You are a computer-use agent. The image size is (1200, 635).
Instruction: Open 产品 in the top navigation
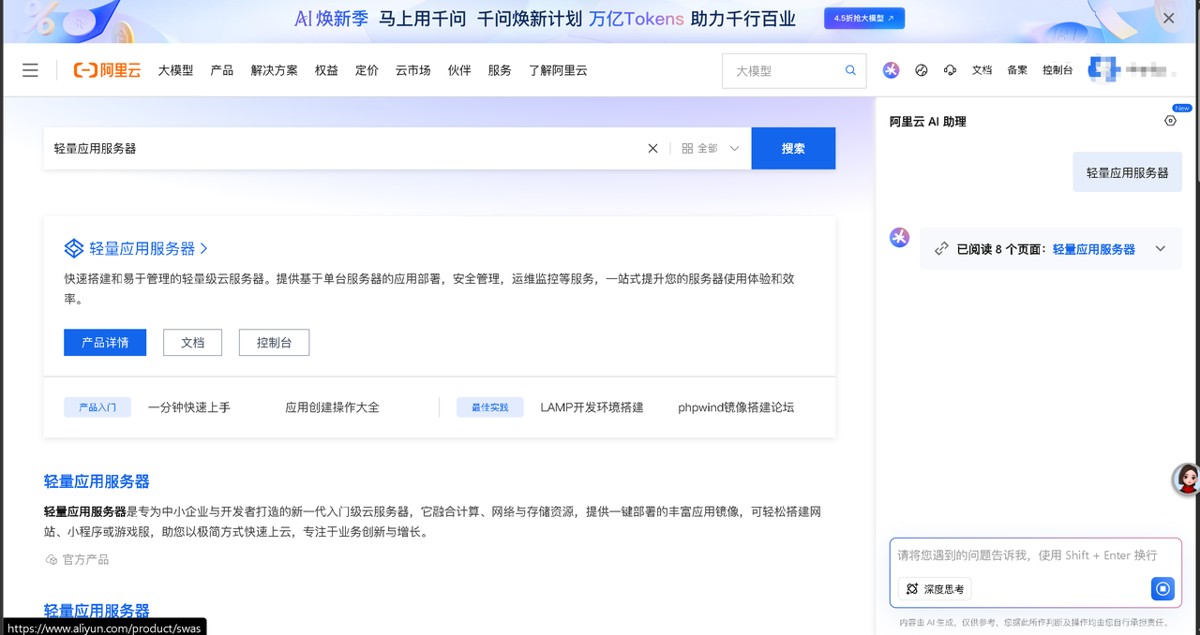[x=222, y=70]
